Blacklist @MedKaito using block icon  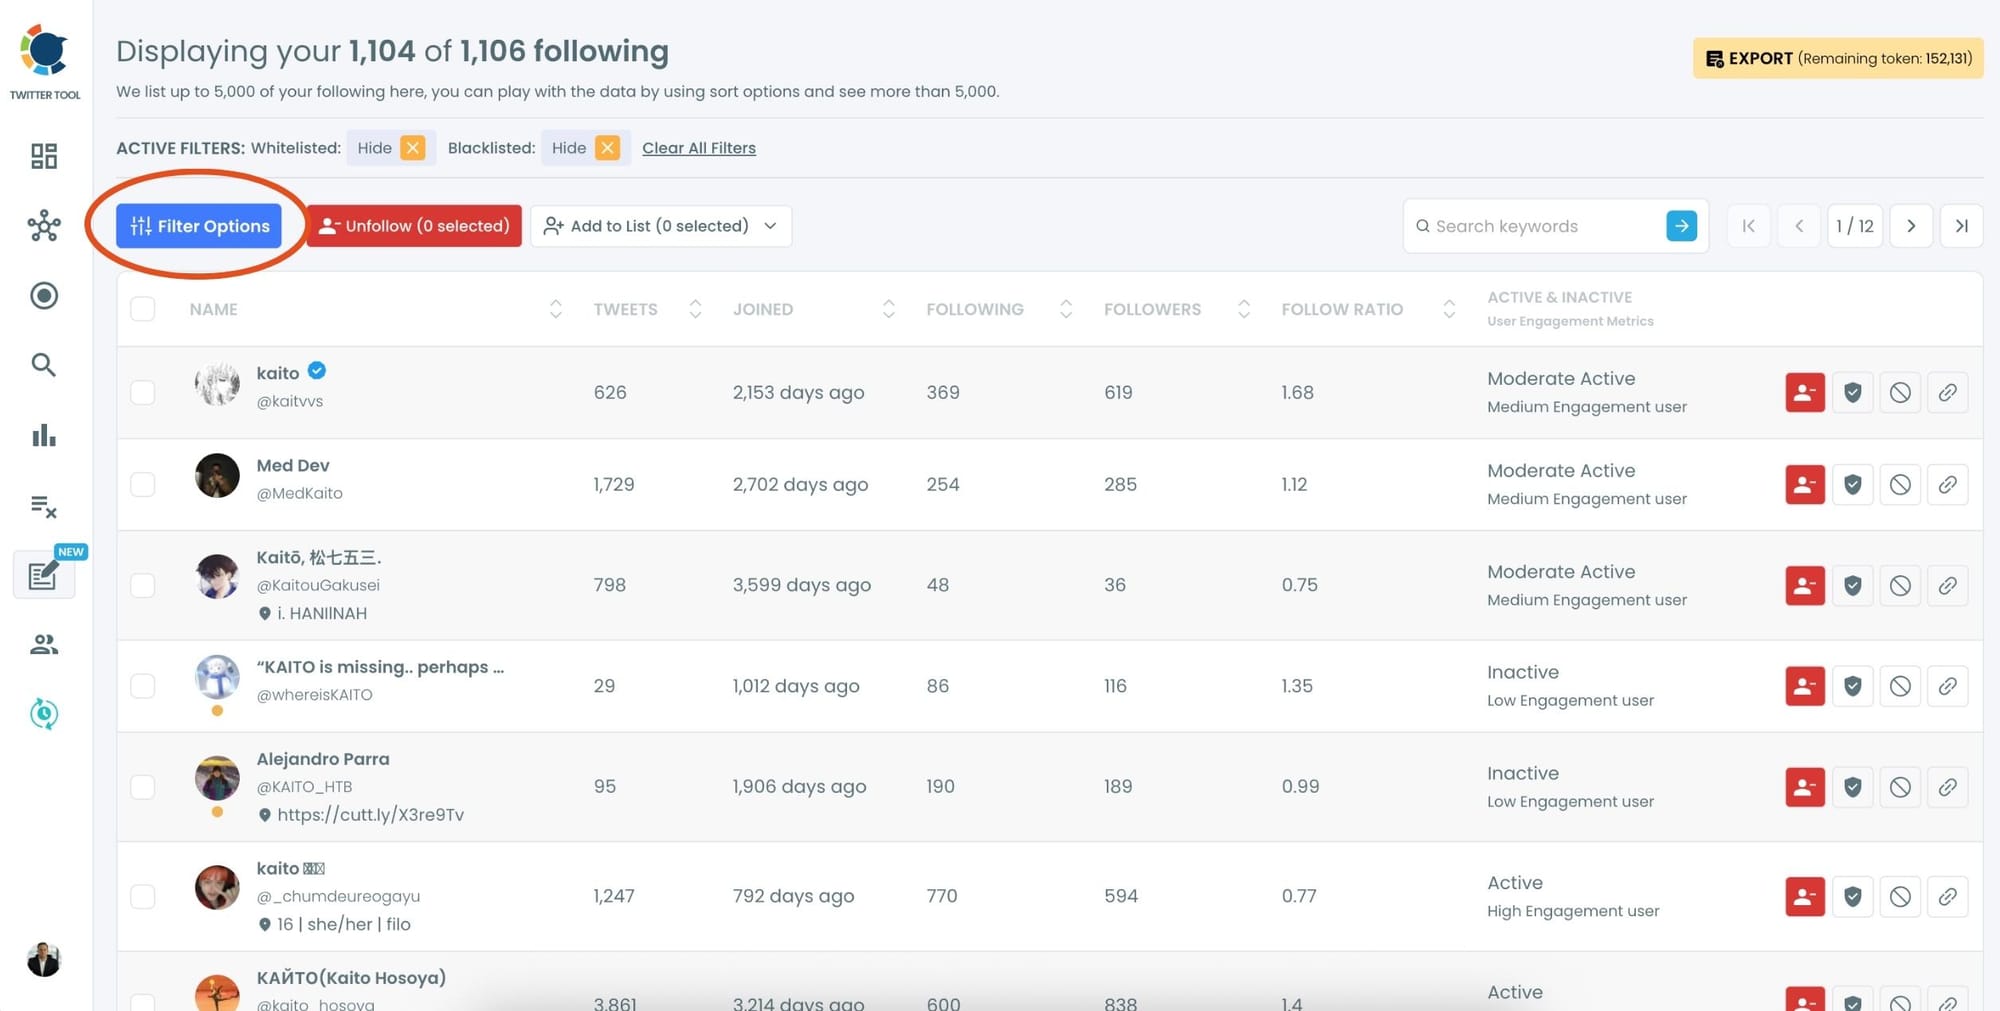[x=1900, y=485]
